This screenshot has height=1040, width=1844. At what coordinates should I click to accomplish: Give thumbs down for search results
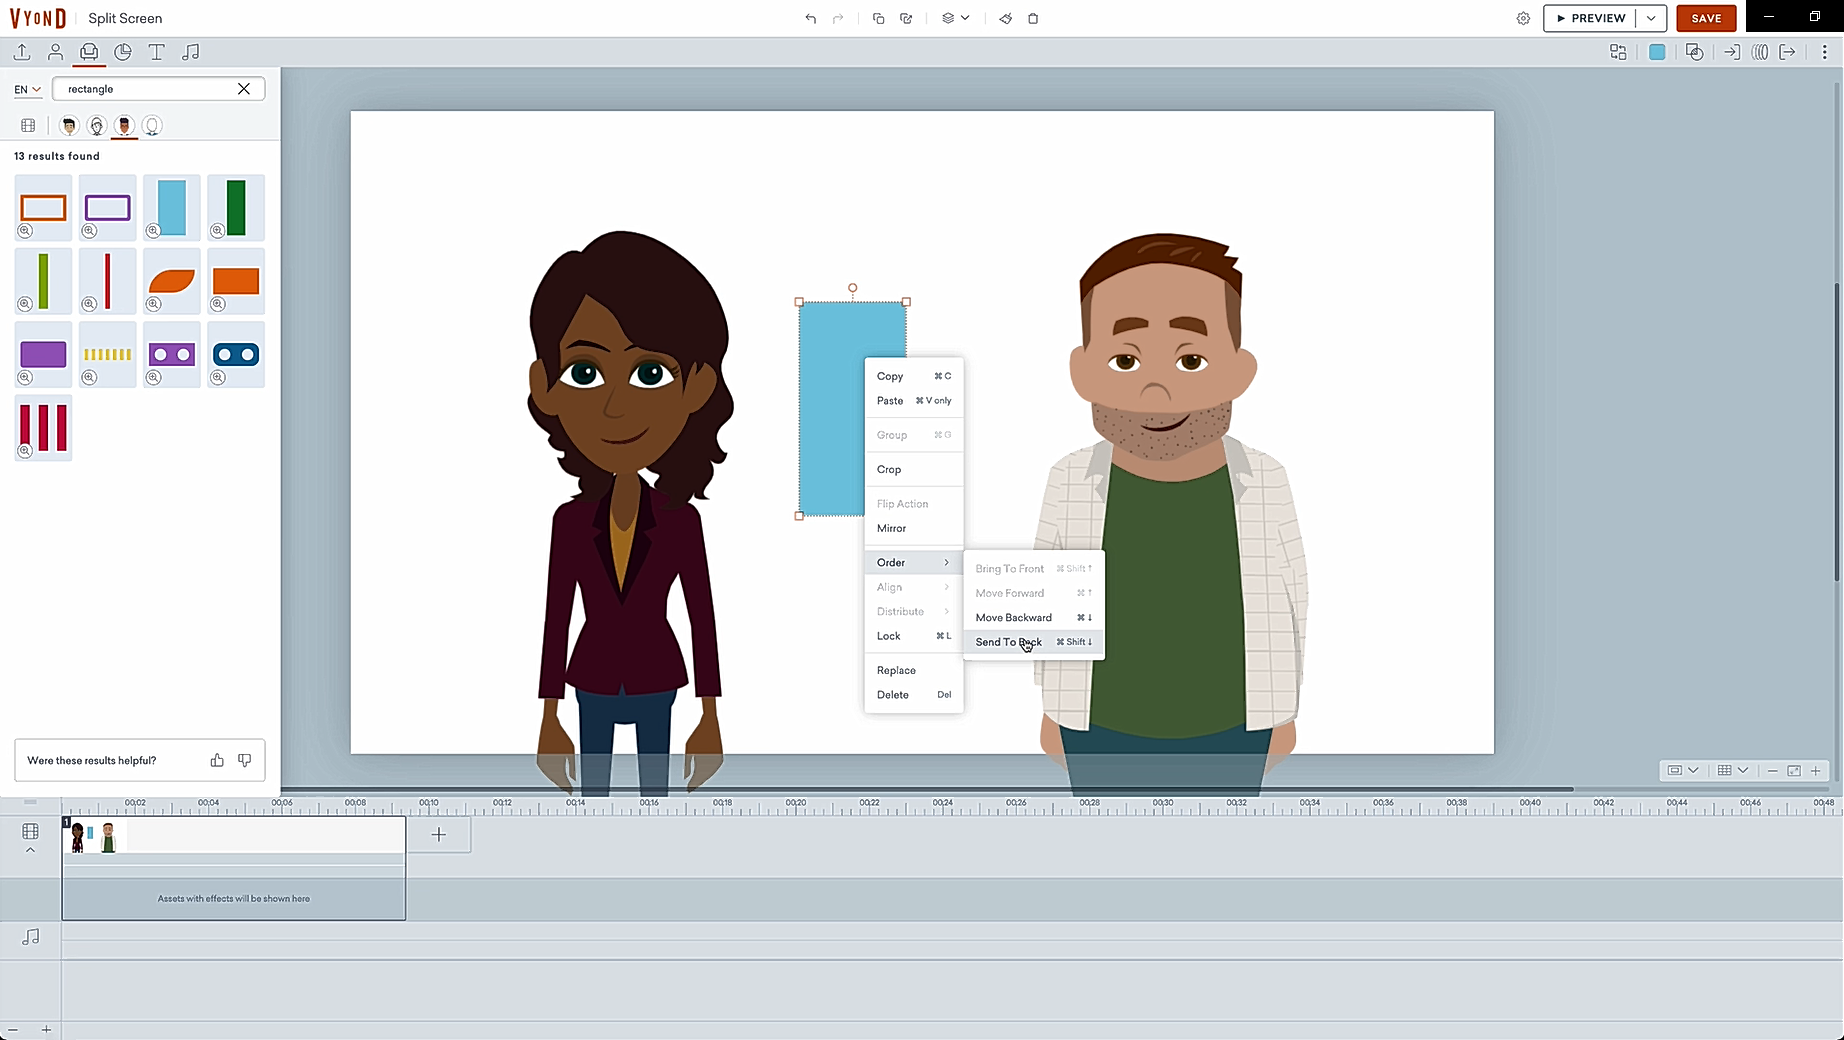point(244,760)
